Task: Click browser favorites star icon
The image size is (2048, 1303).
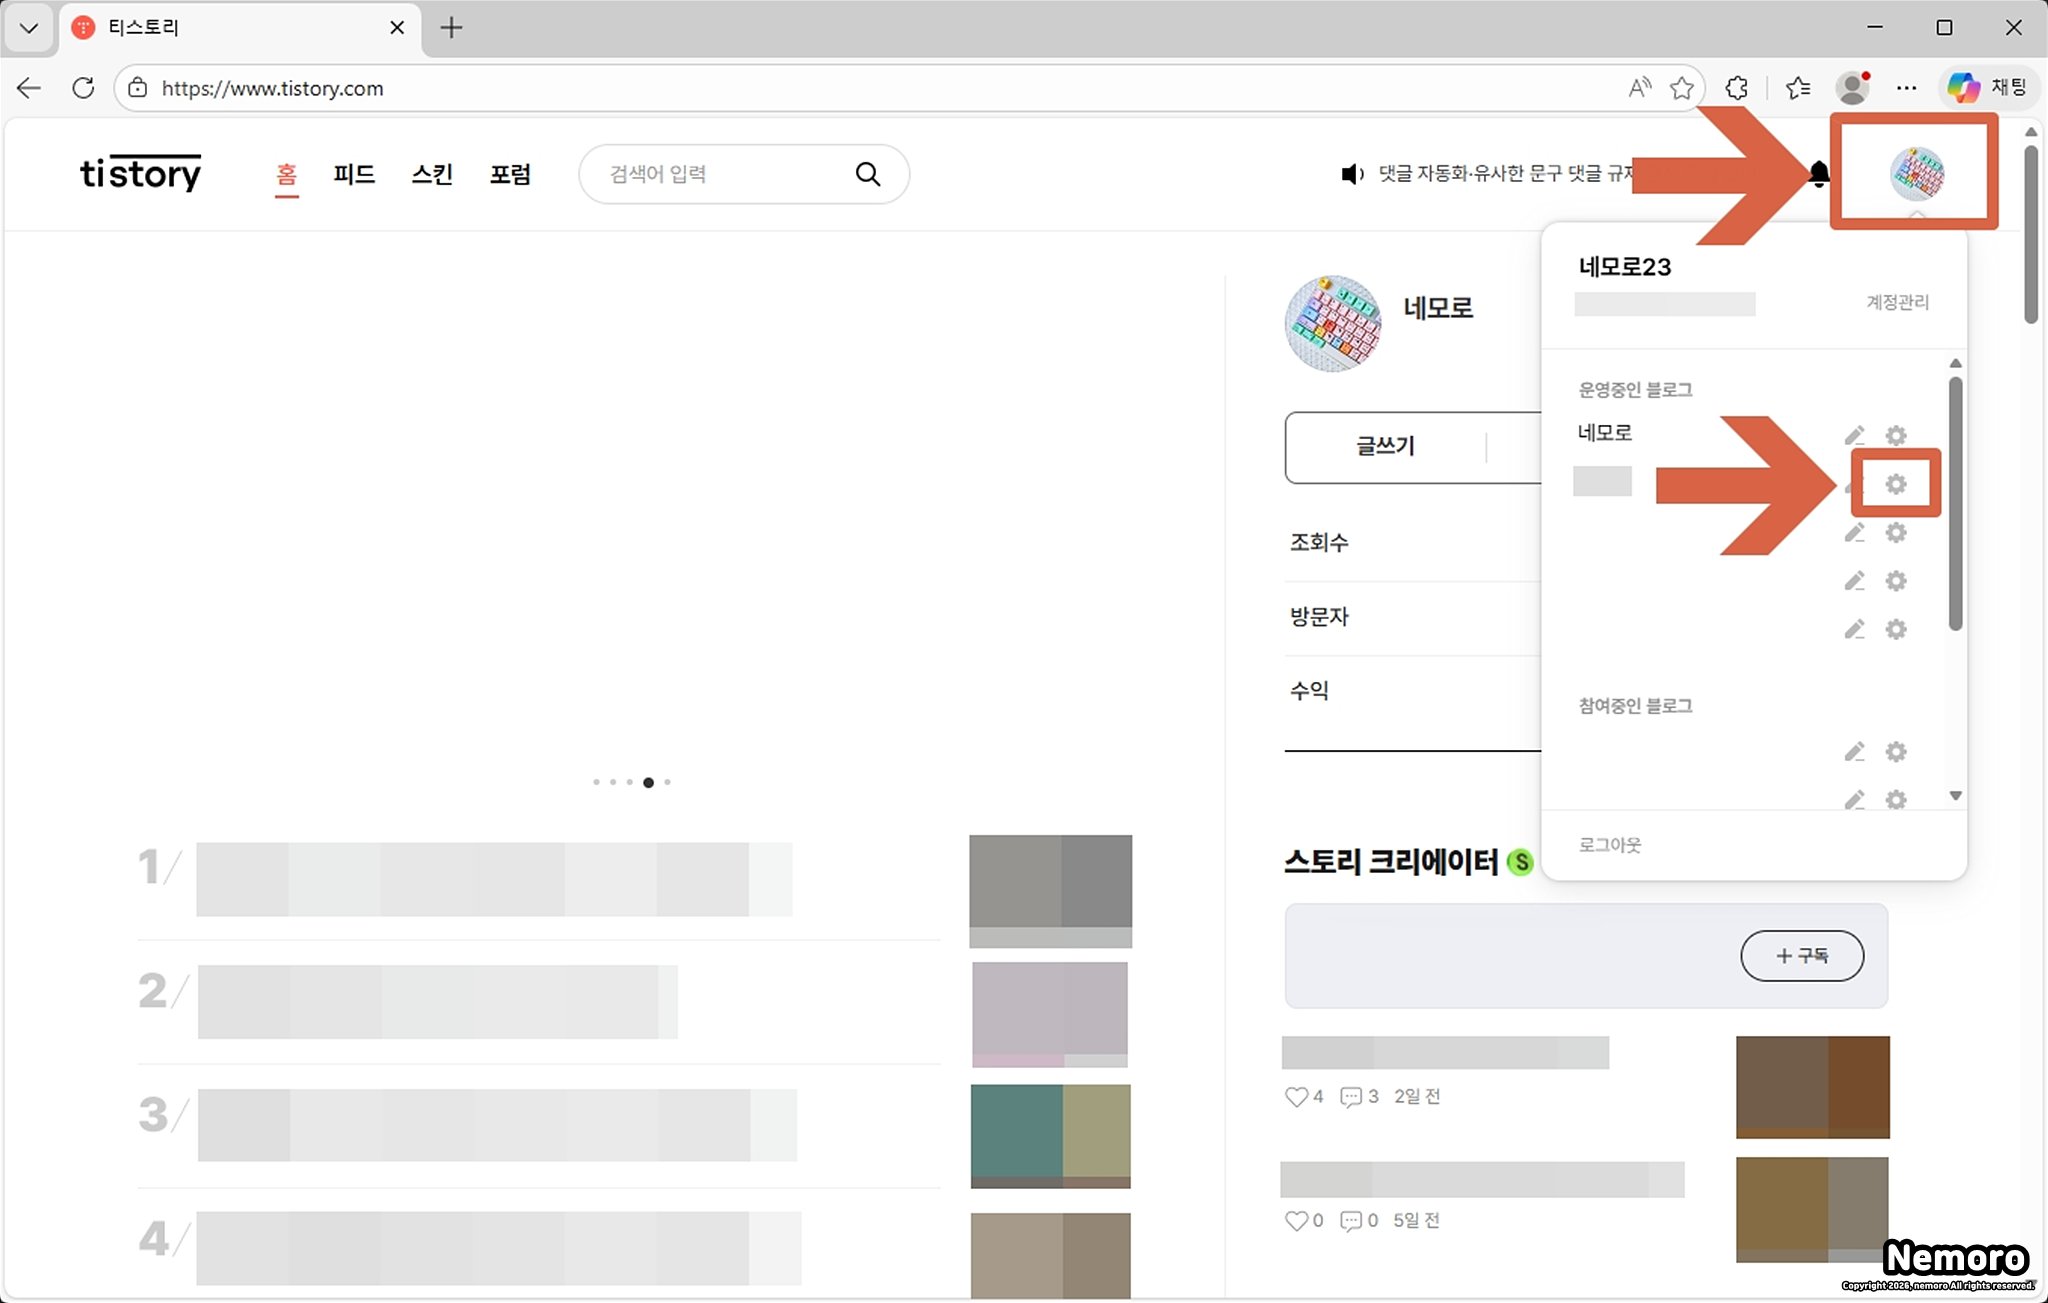Action: click(x=1681, y=88)
